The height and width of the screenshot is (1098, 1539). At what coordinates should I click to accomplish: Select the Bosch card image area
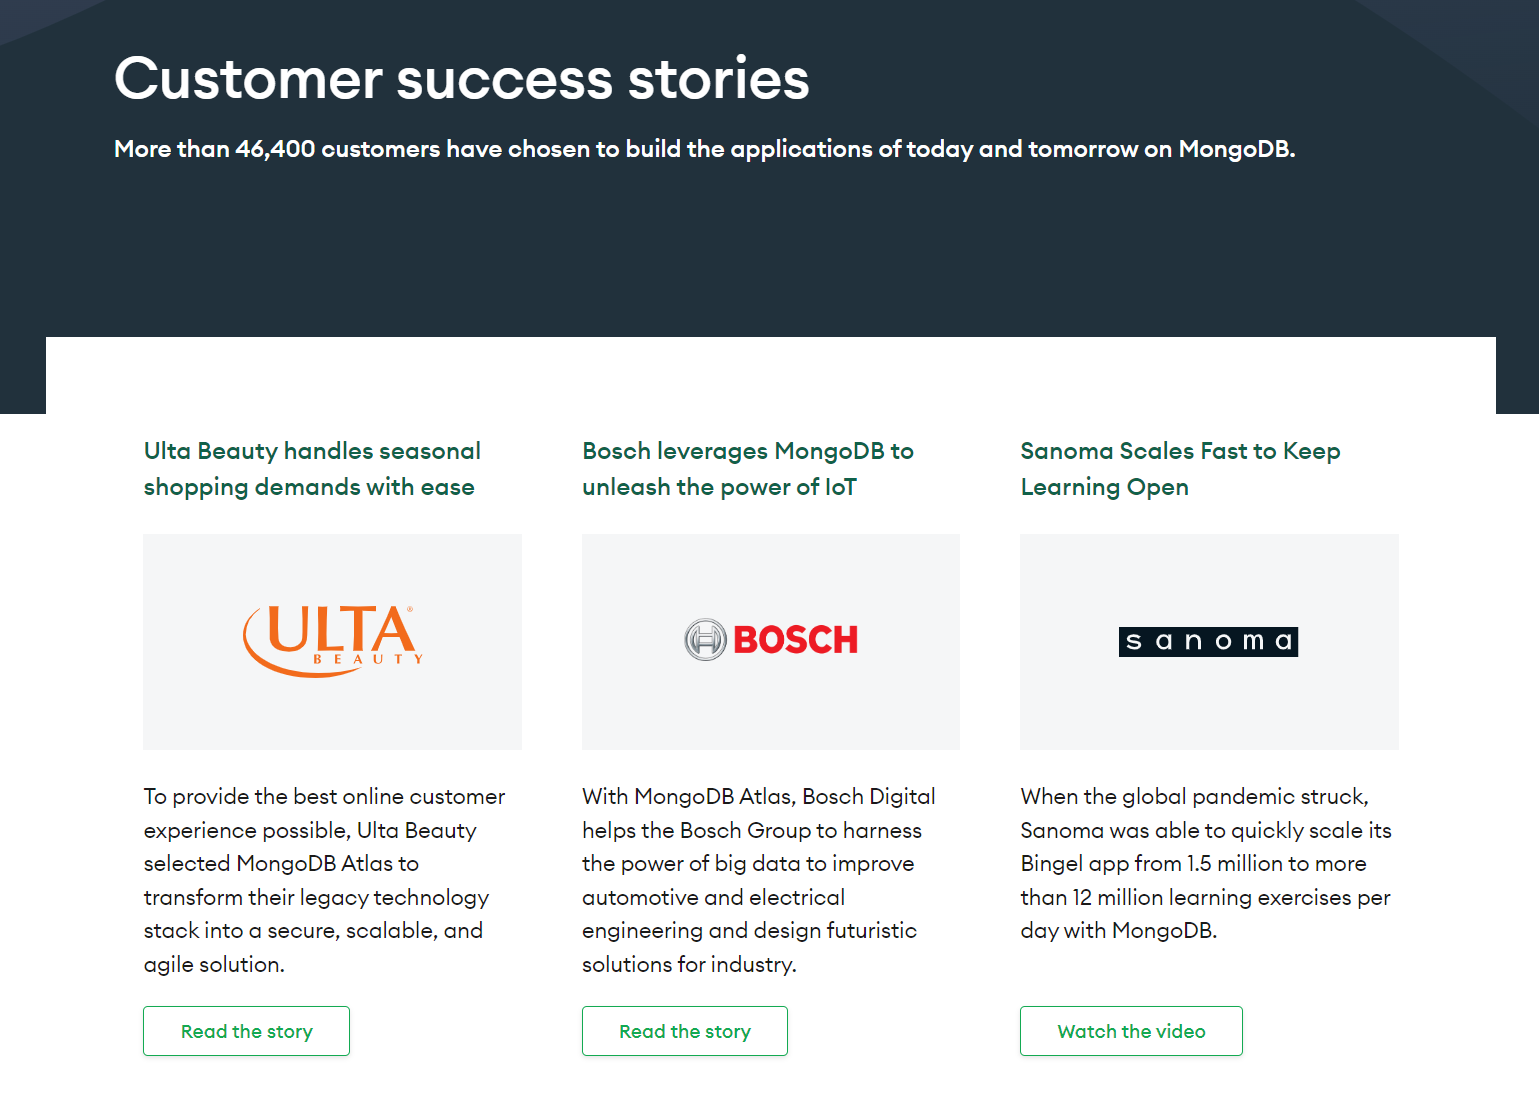[x=771, y=642]
